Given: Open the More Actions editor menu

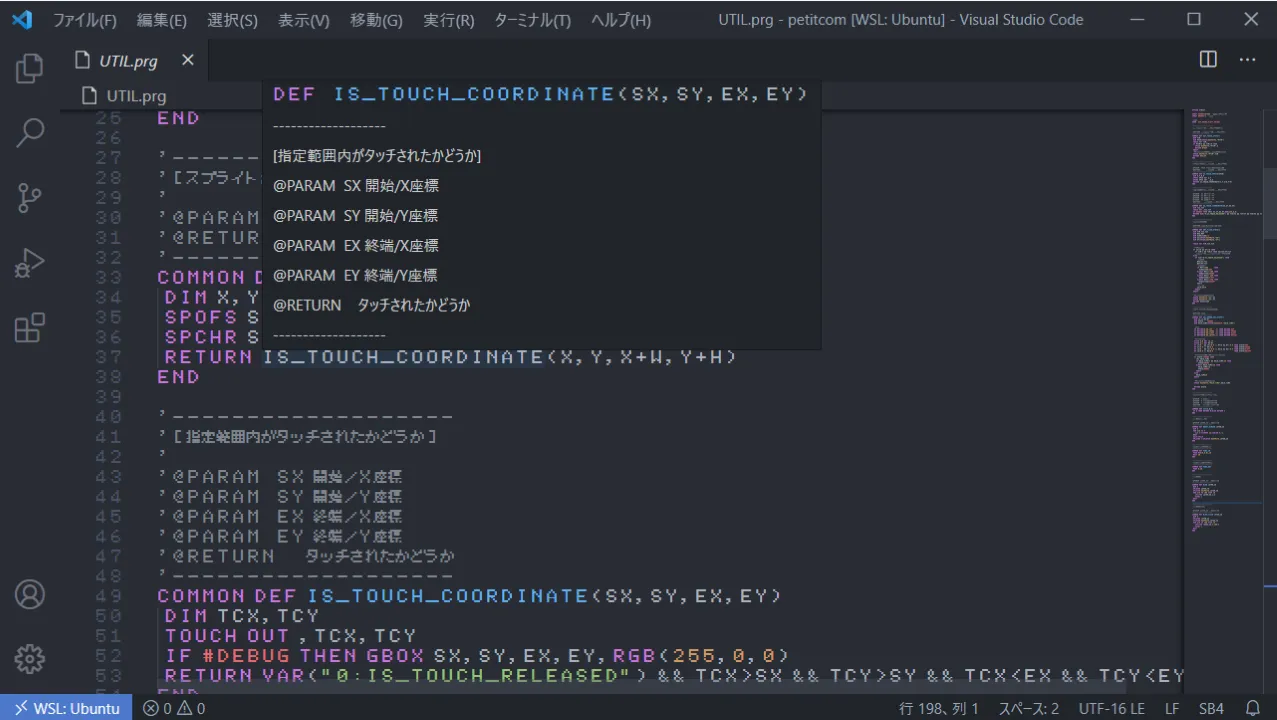Looking at the screenshot, I should click(1247, 60).
